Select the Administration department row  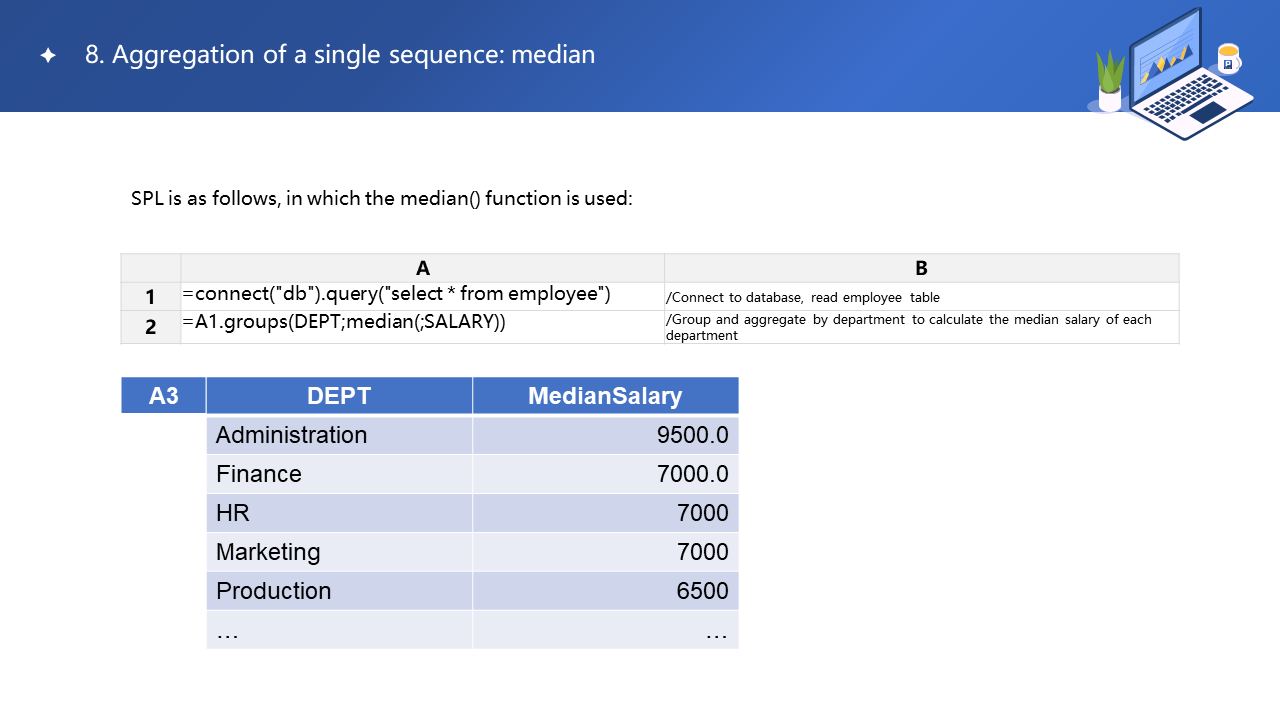[x=291, y=435]
